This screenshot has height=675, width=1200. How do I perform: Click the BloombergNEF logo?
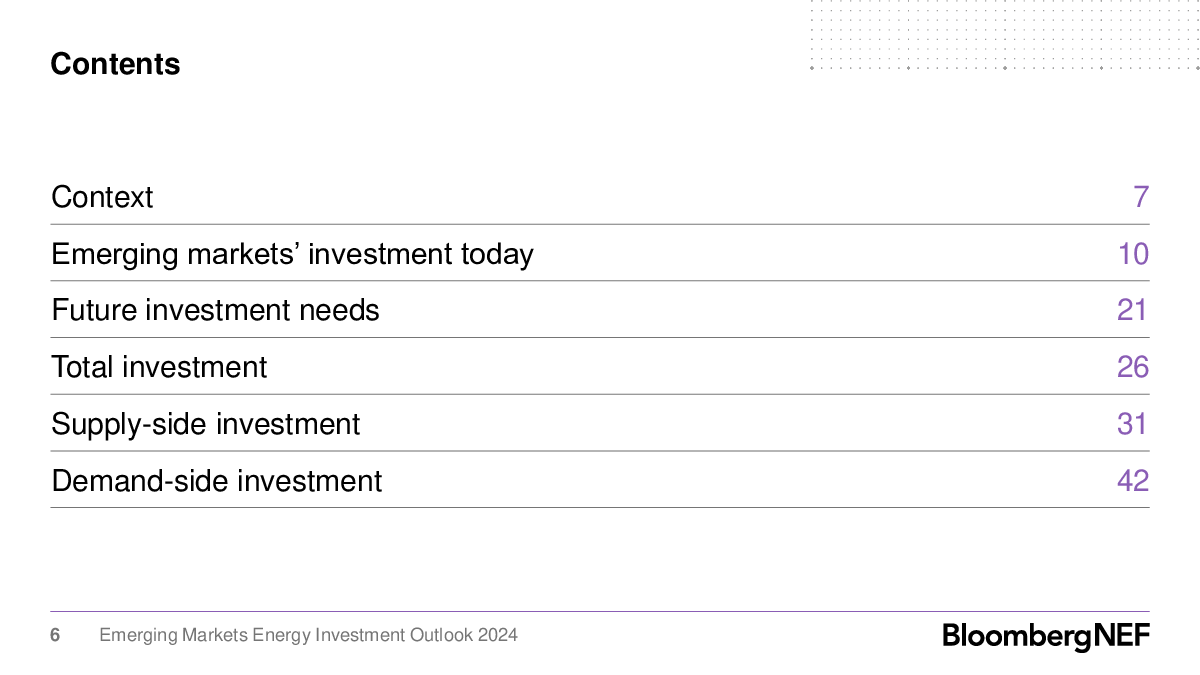click(x=1046, y=636)
